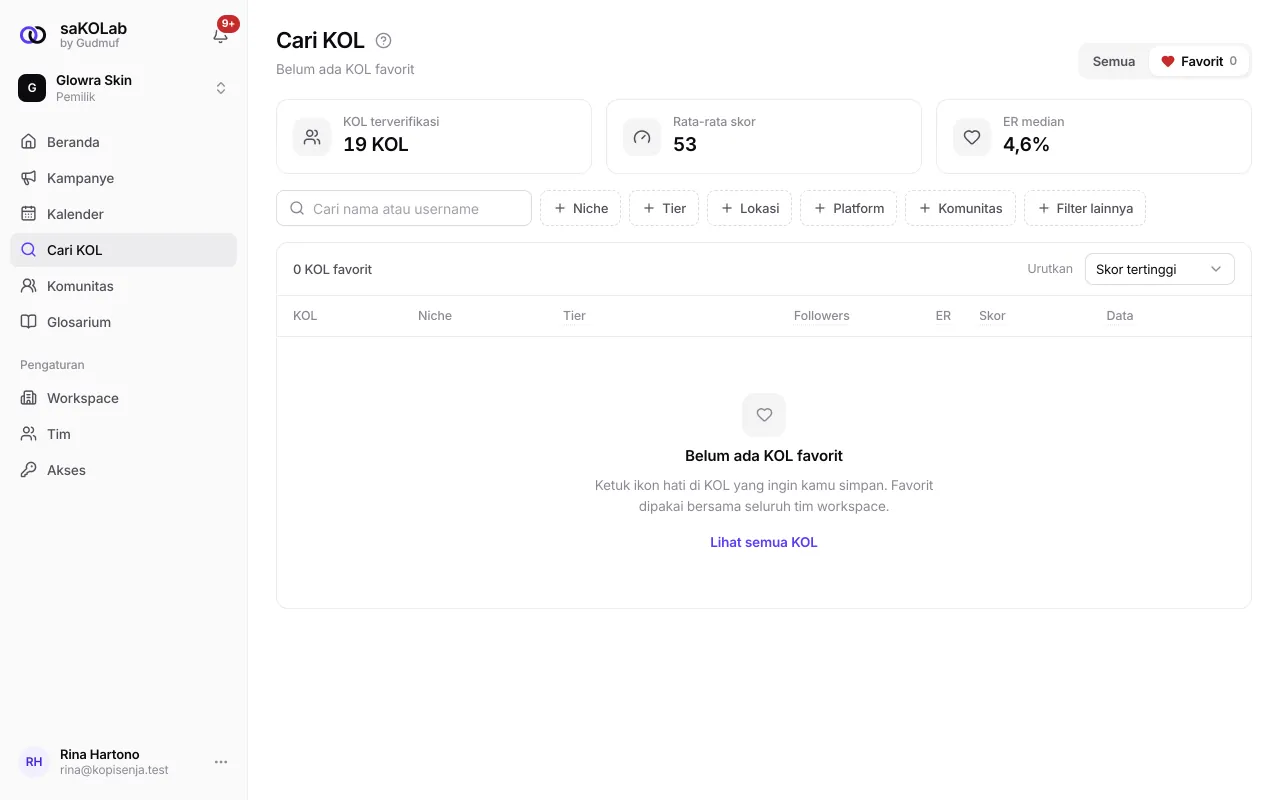Open the Rina Hartono user options menu
This screenshot has height=800, width=1280.
(221, 762)
